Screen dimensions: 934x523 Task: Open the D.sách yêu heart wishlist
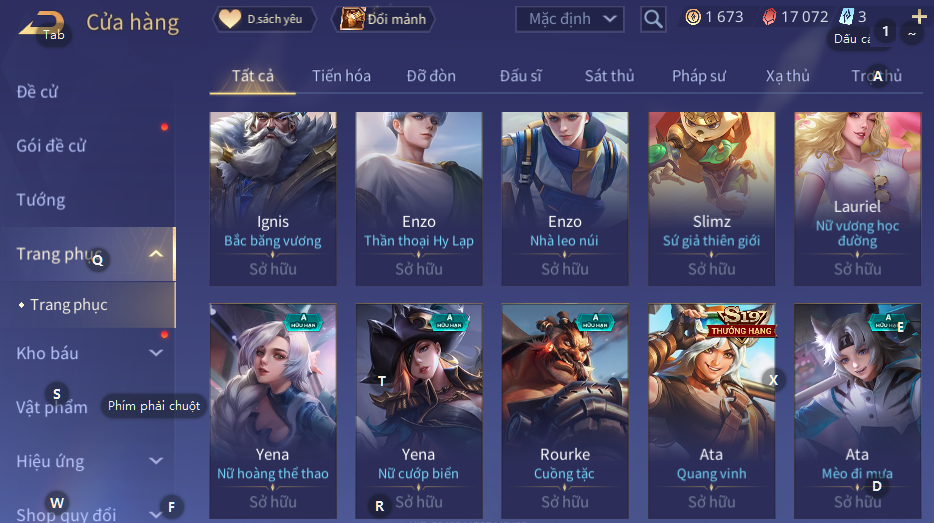pyautogui.click(x=264, y=19)
